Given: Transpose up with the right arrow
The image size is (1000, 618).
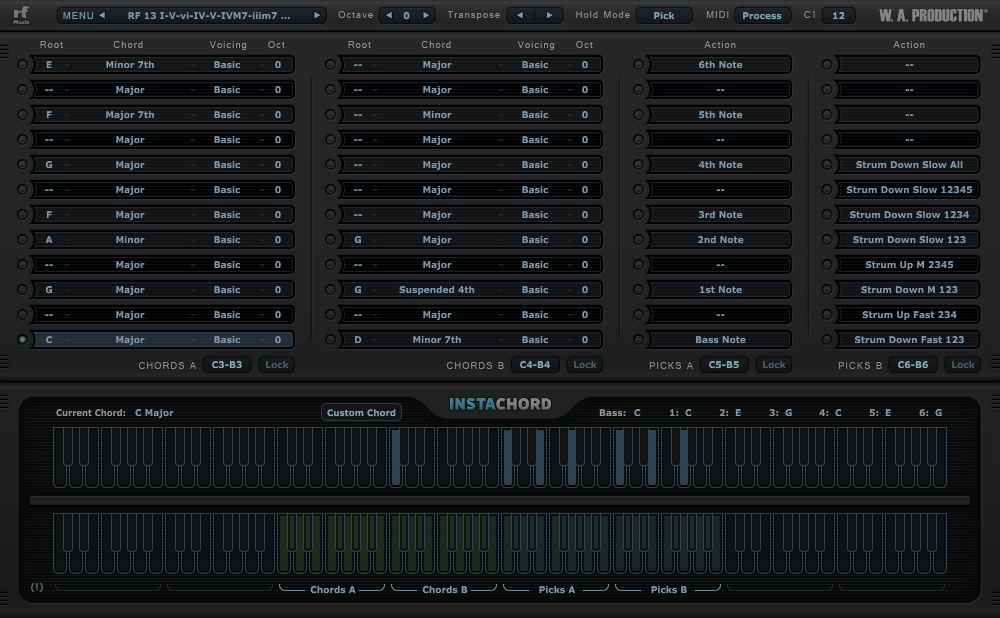Looking at the screenshot, I should (x=549, y=15).
